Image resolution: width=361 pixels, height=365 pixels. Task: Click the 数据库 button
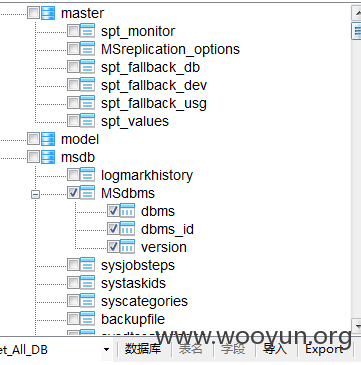pyautogui.click(x=143, y=349)
